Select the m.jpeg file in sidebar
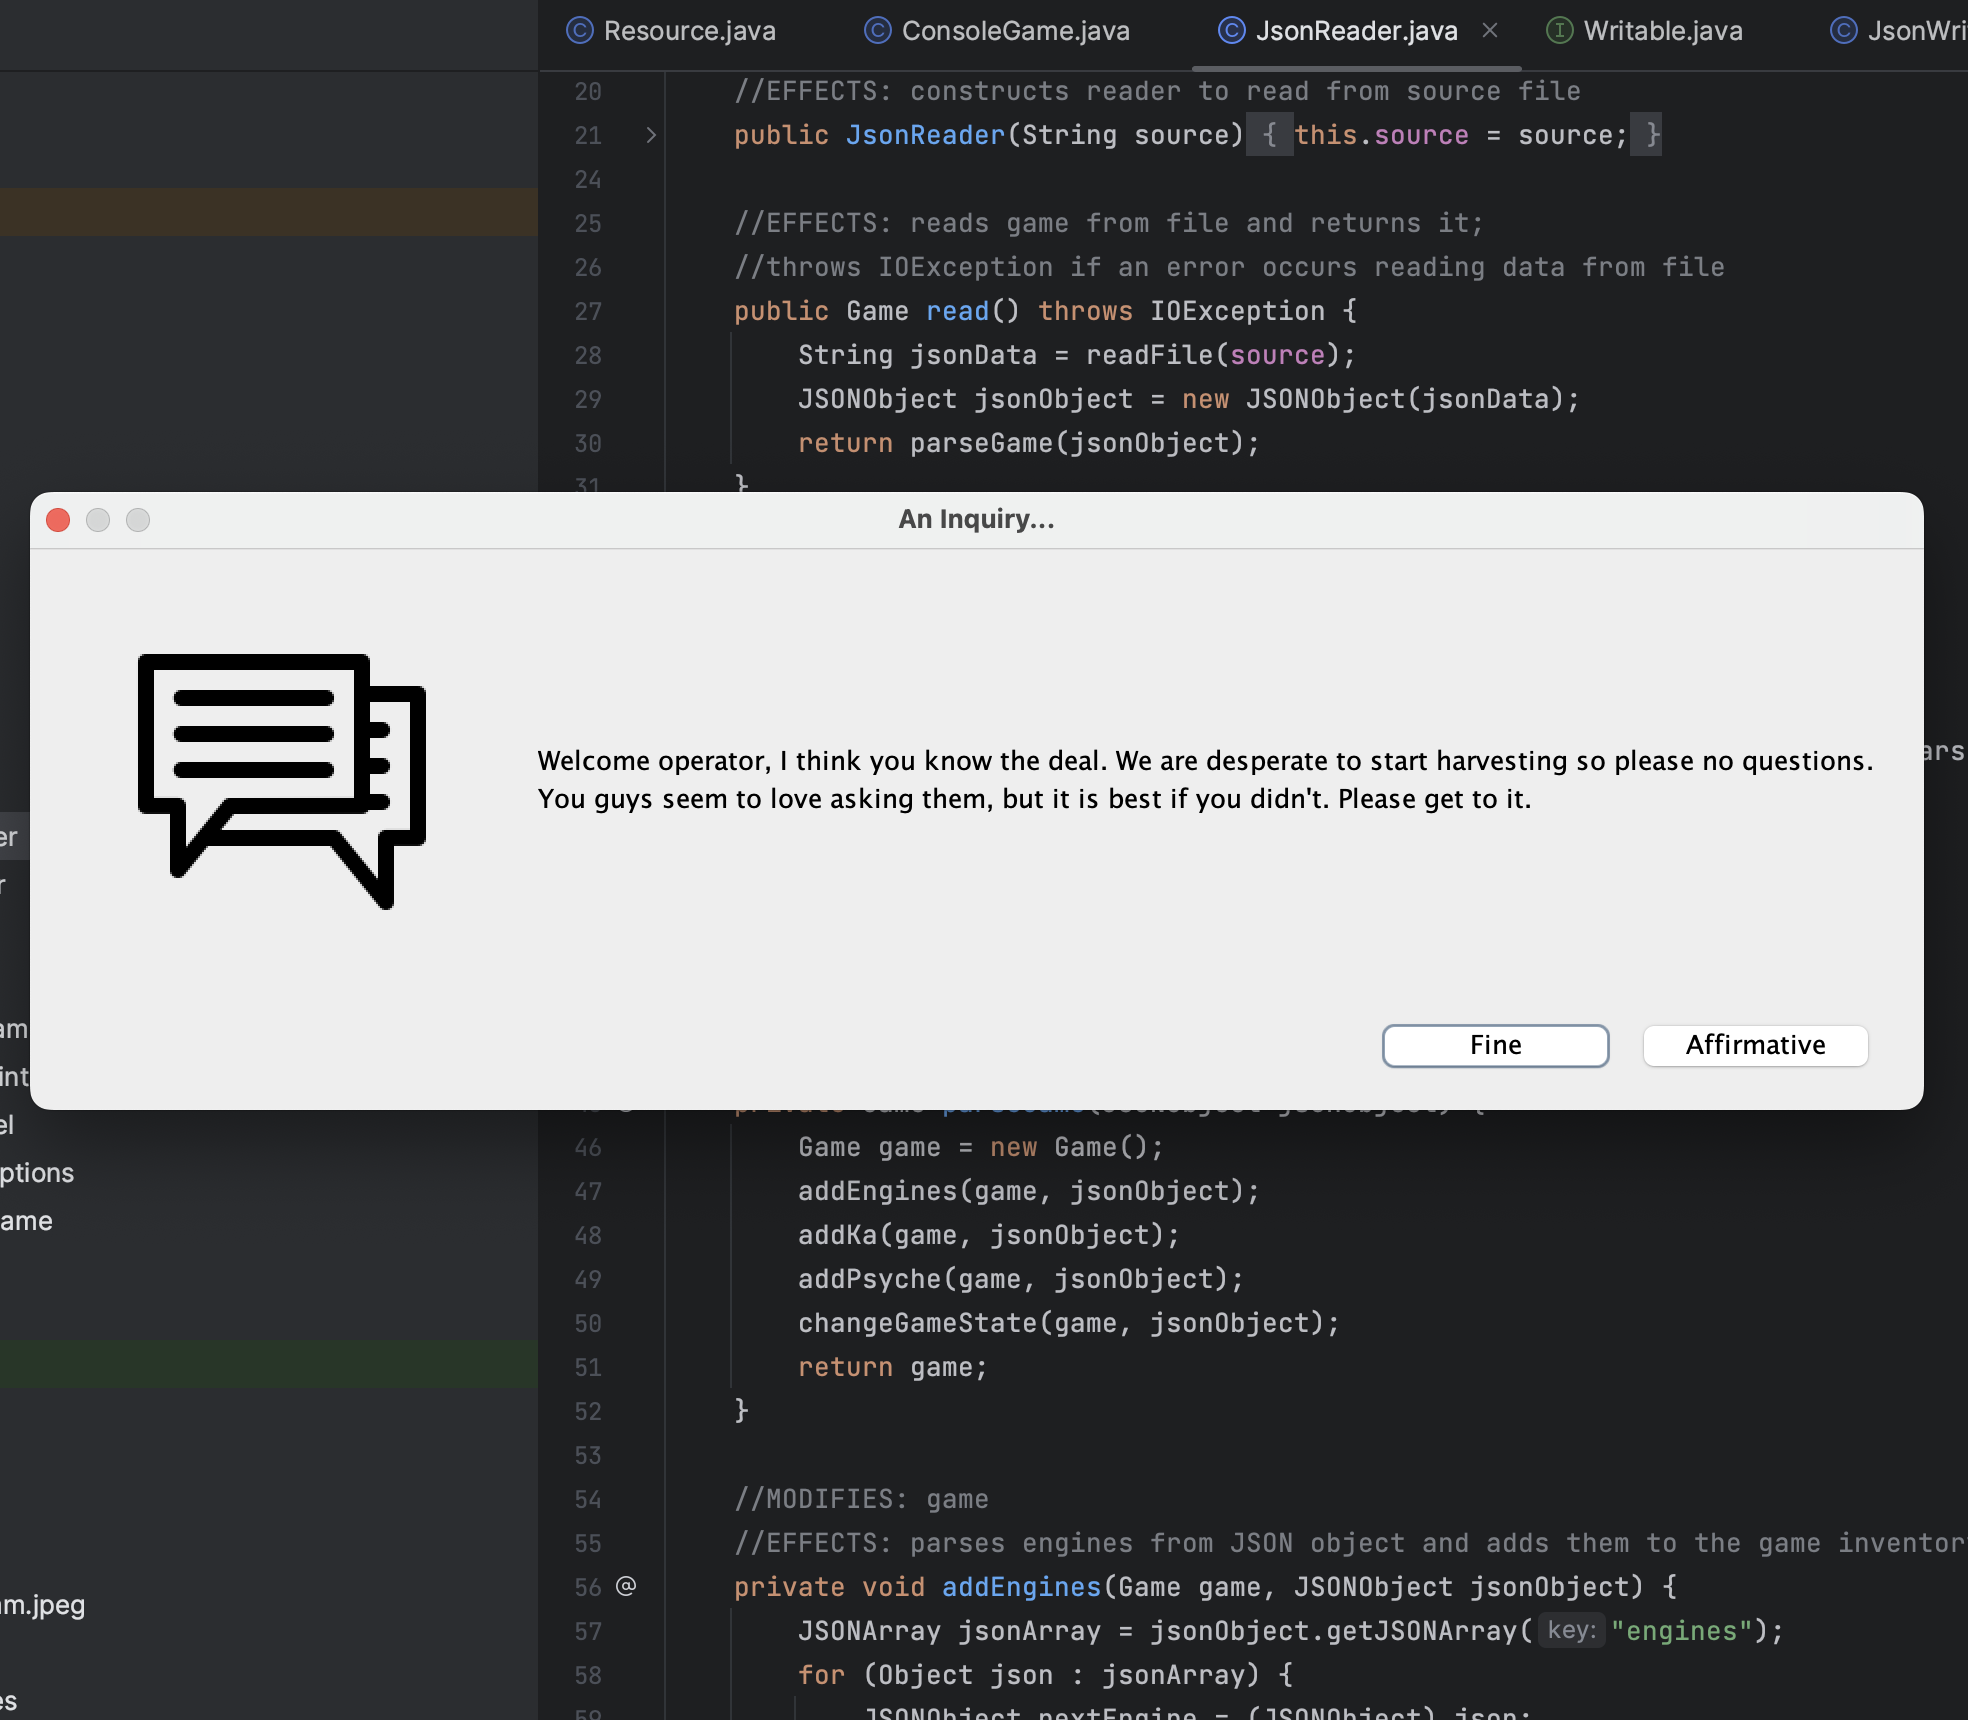The height and width of the screenshot is (1720, 1968). coord(42,1605)
